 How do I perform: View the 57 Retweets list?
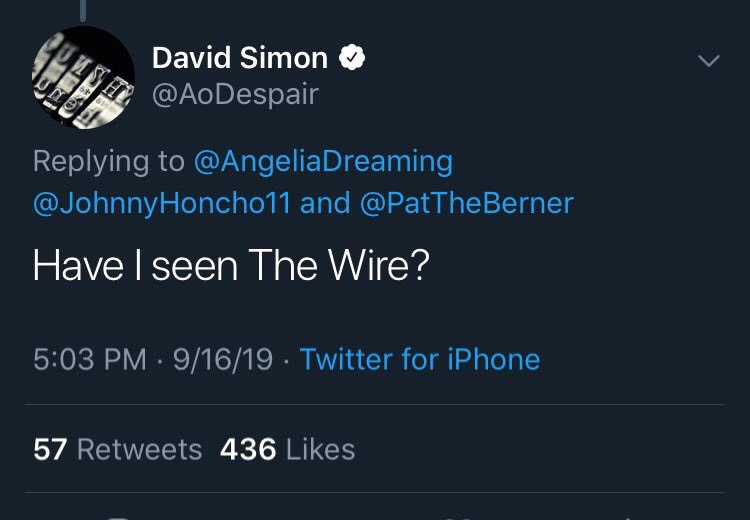point(117,449)
